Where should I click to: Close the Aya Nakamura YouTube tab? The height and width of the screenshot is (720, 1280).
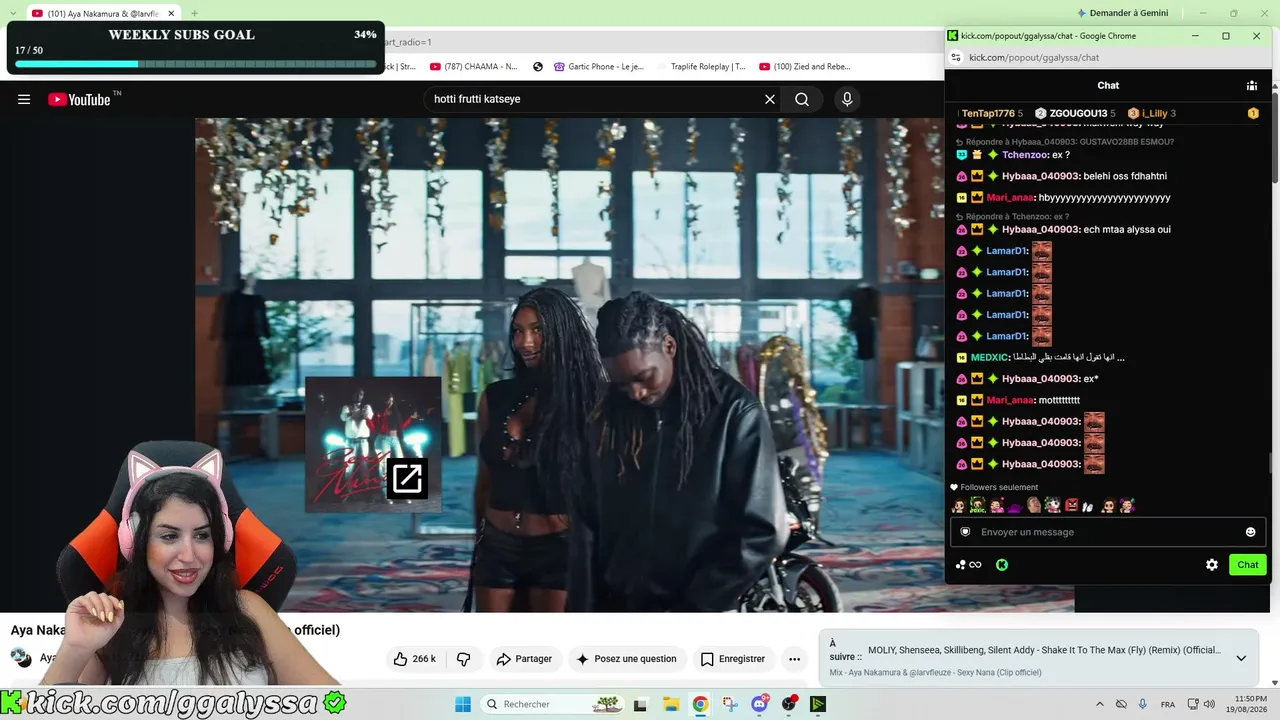[171, 13]
